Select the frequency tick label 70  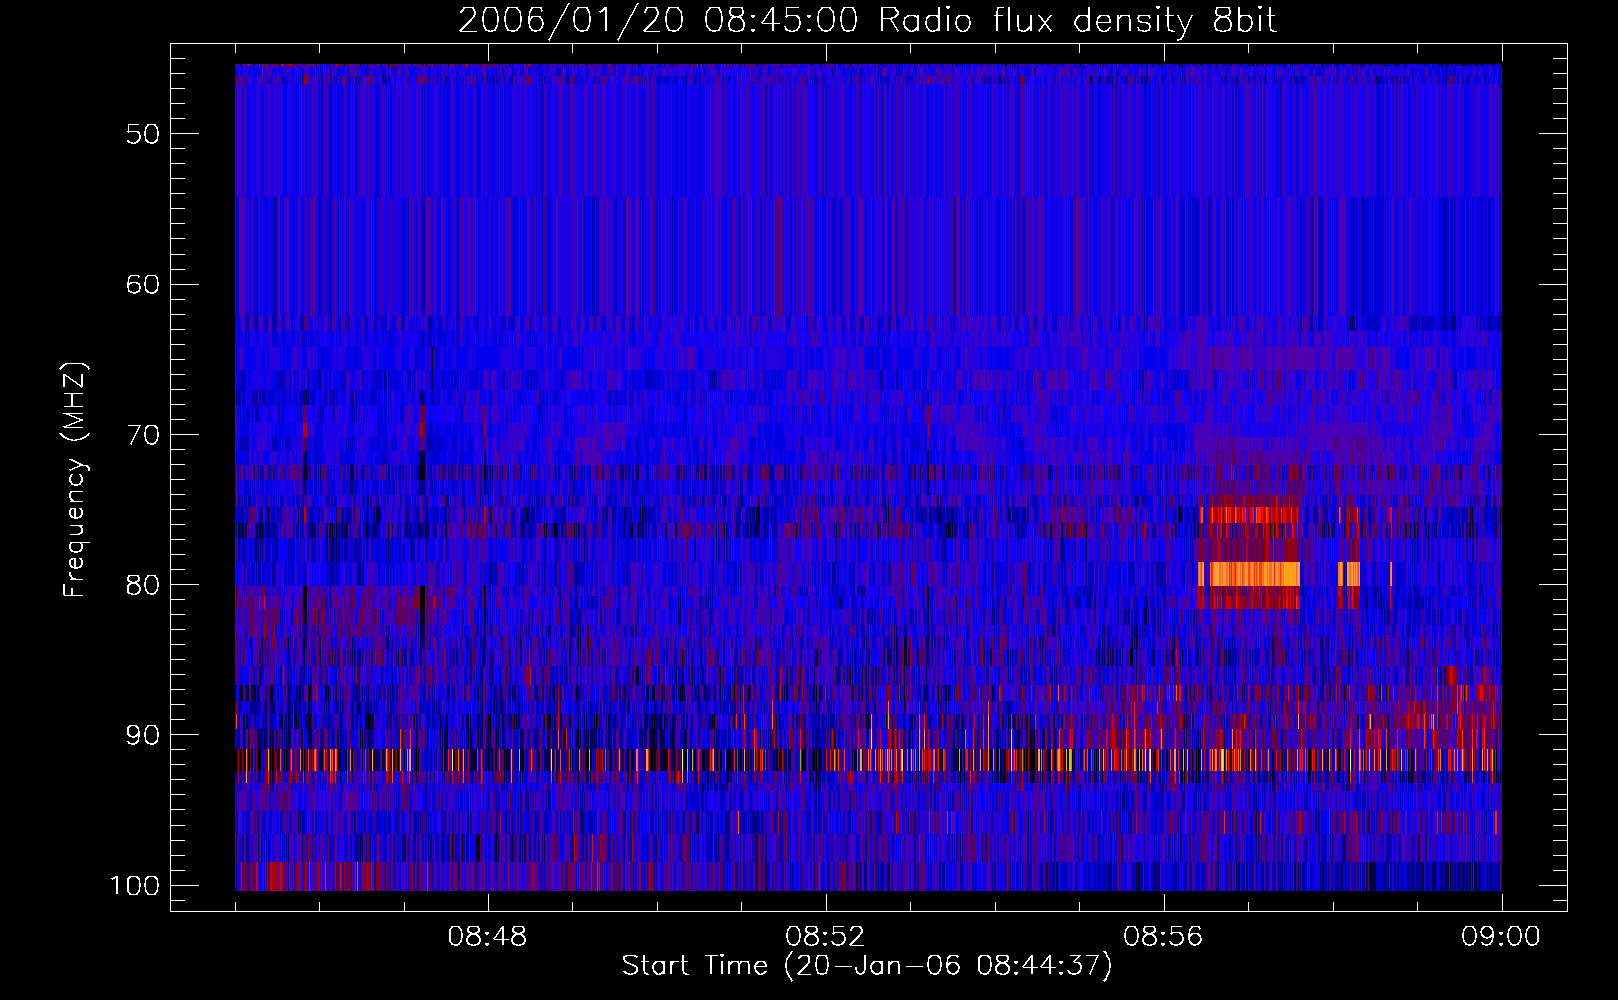coord(142,435)
